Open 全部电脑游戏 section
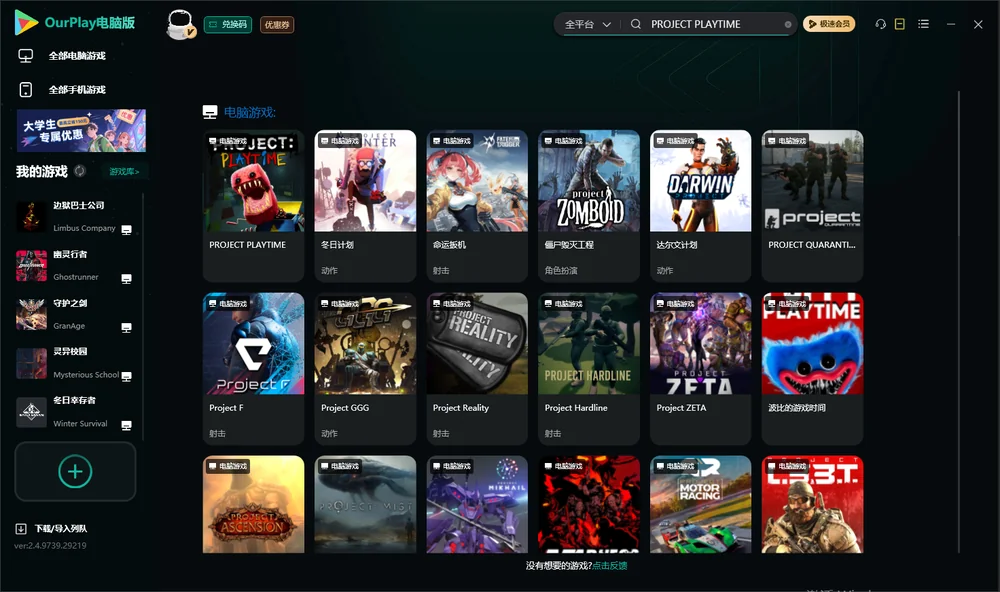 coord(77,56)
